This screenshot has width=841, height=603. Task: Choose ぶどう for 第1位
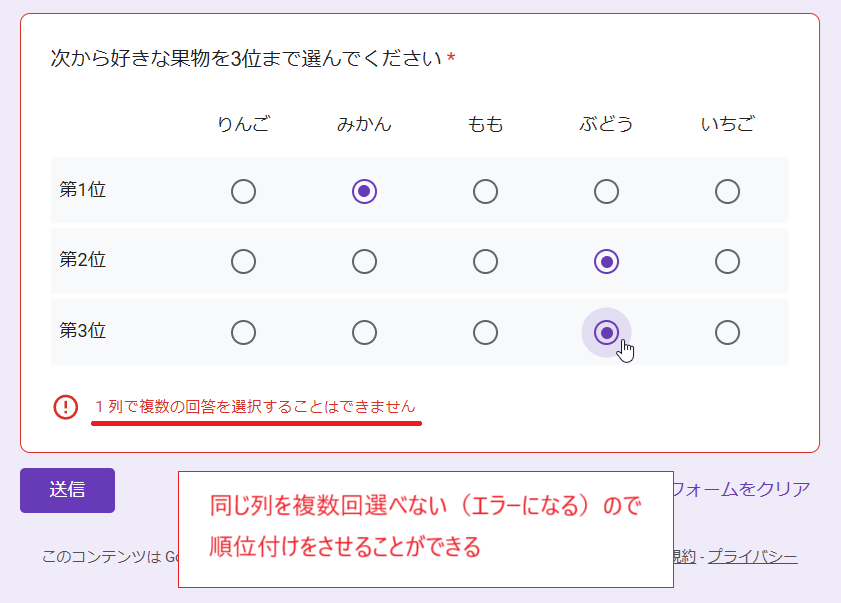click(606, 192)
